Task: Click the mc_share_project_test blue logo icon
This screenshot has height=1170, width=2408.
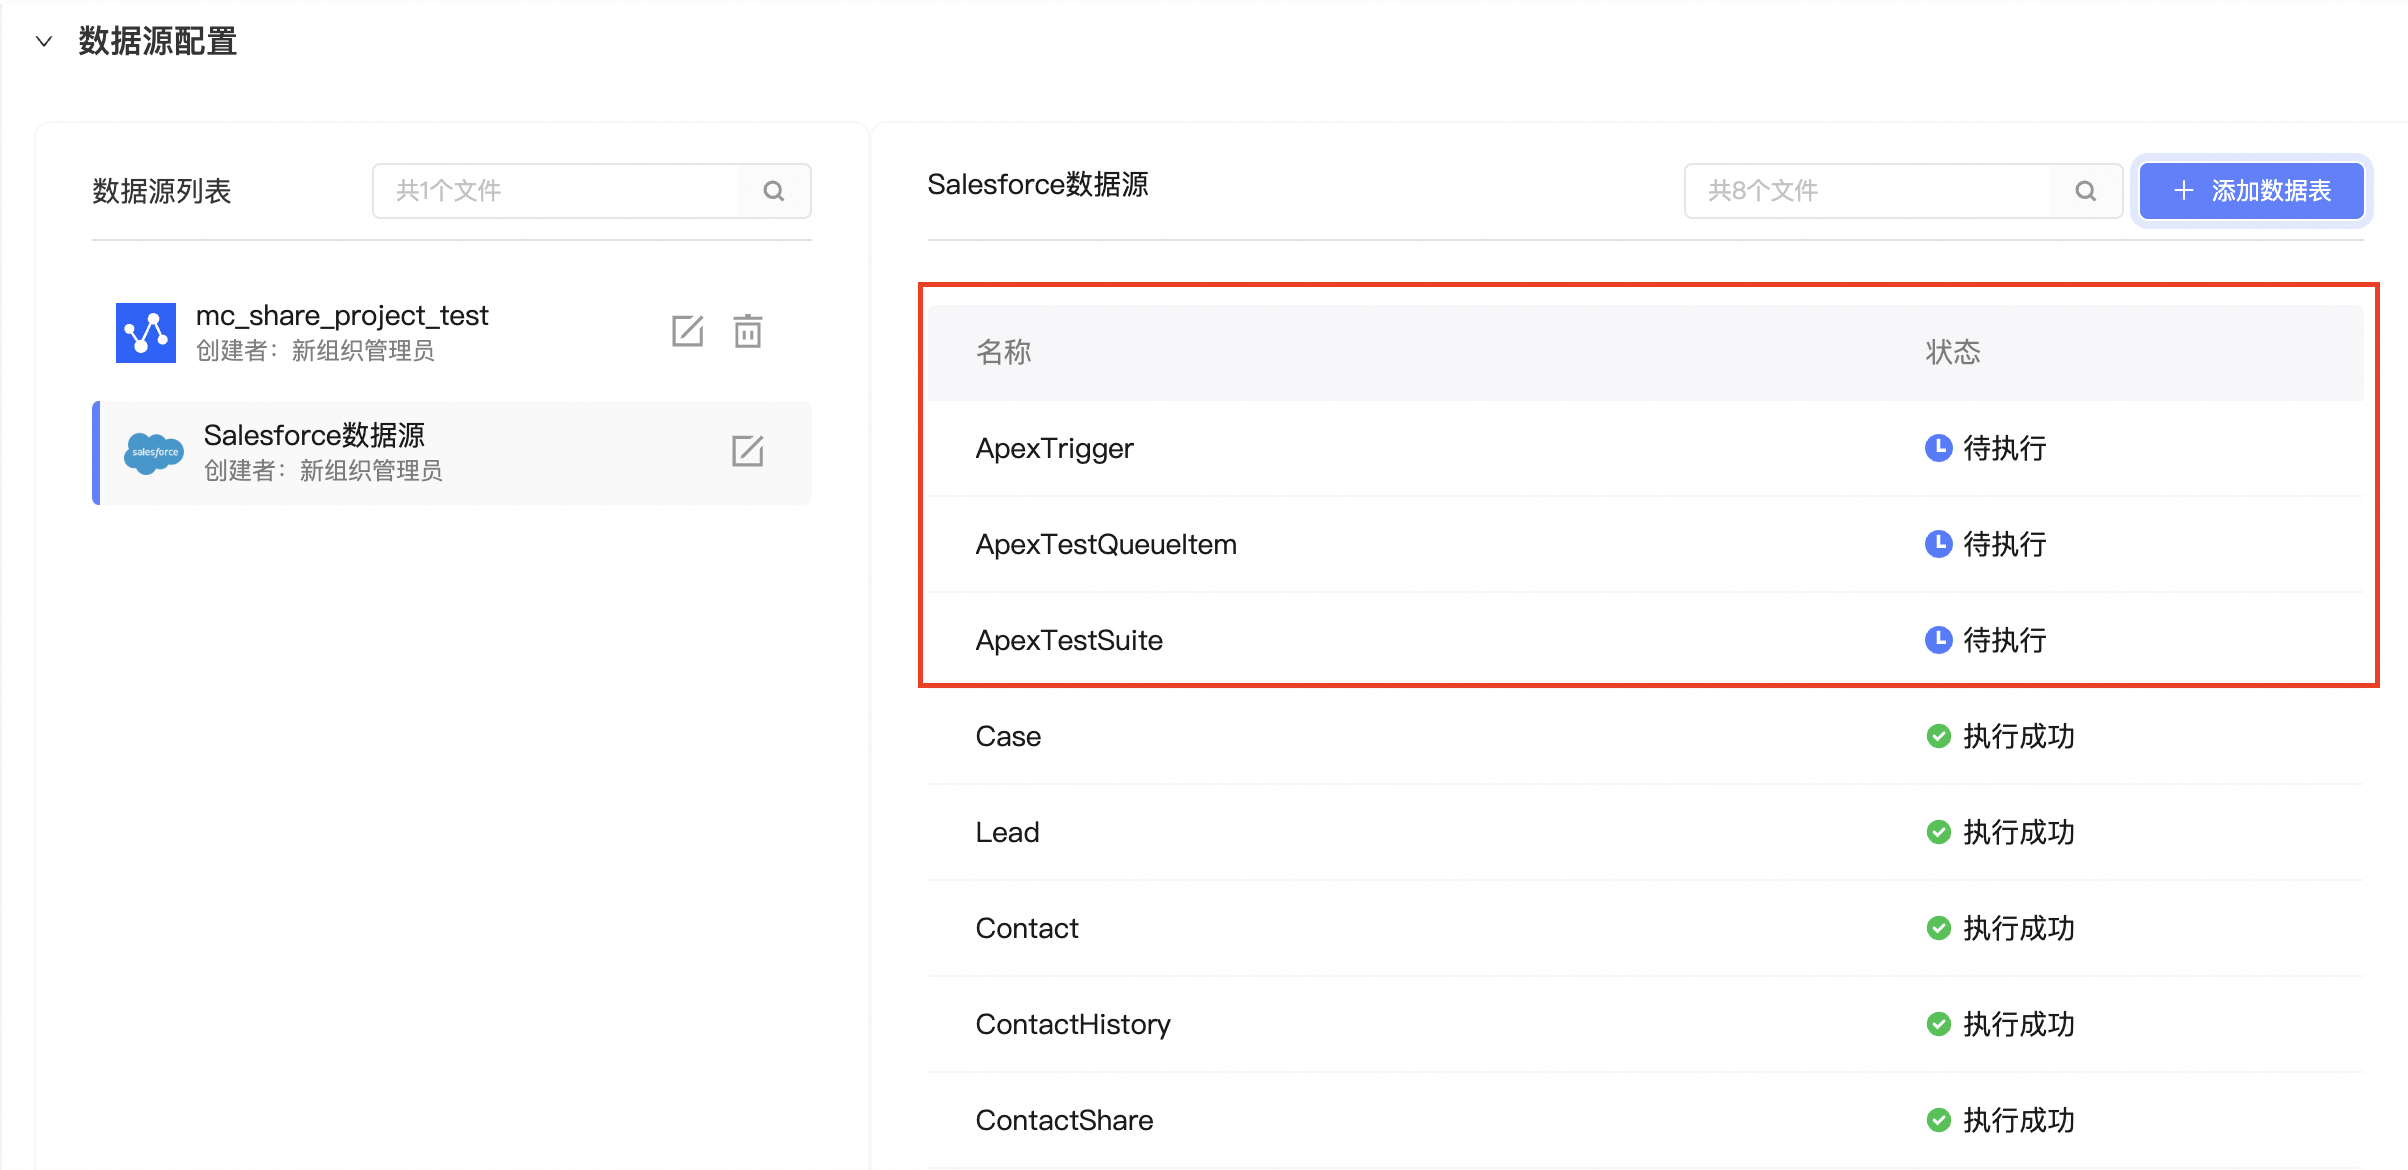Action: click(146, 332)
